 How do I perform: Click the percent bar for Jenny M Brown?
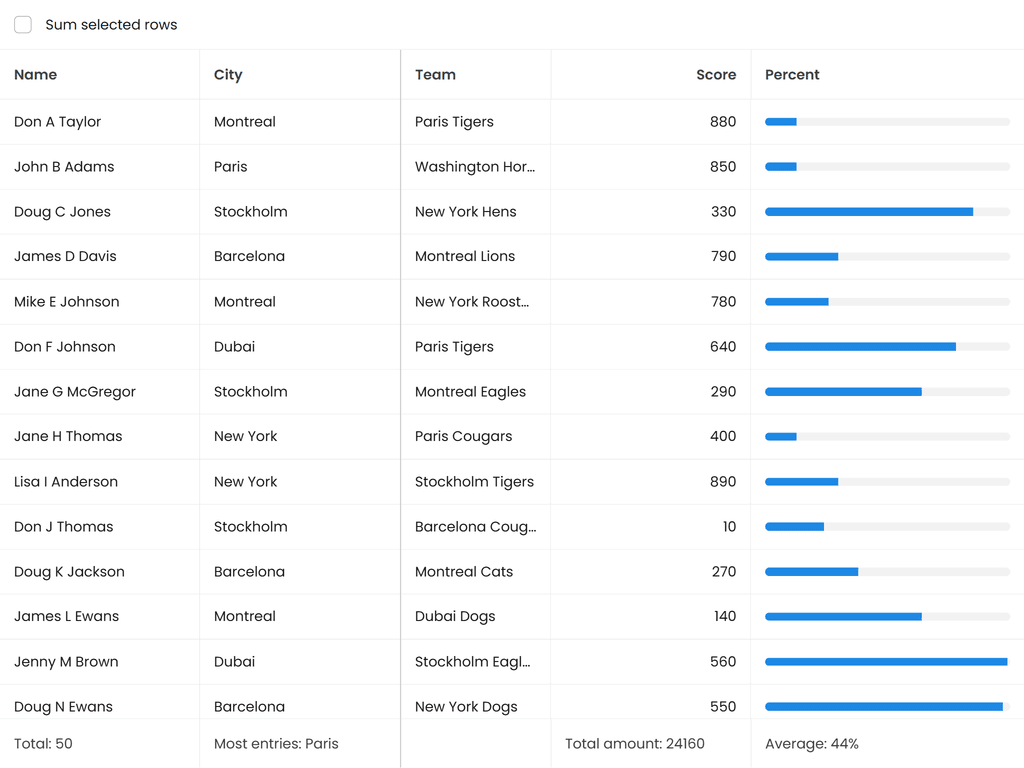(x=886, y=662)
